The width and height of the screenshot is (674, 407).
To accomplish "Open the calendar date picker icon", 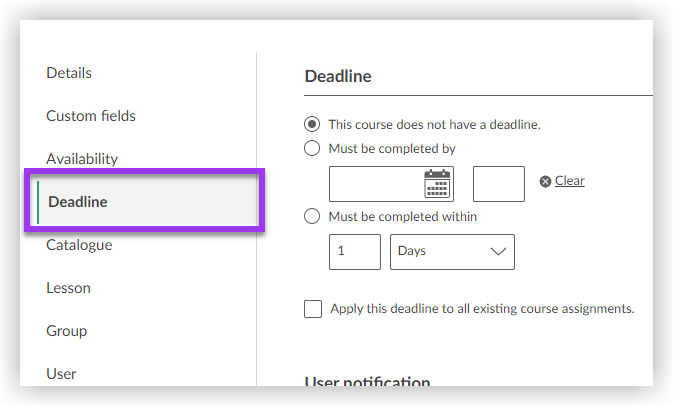I will pos(438,184).
